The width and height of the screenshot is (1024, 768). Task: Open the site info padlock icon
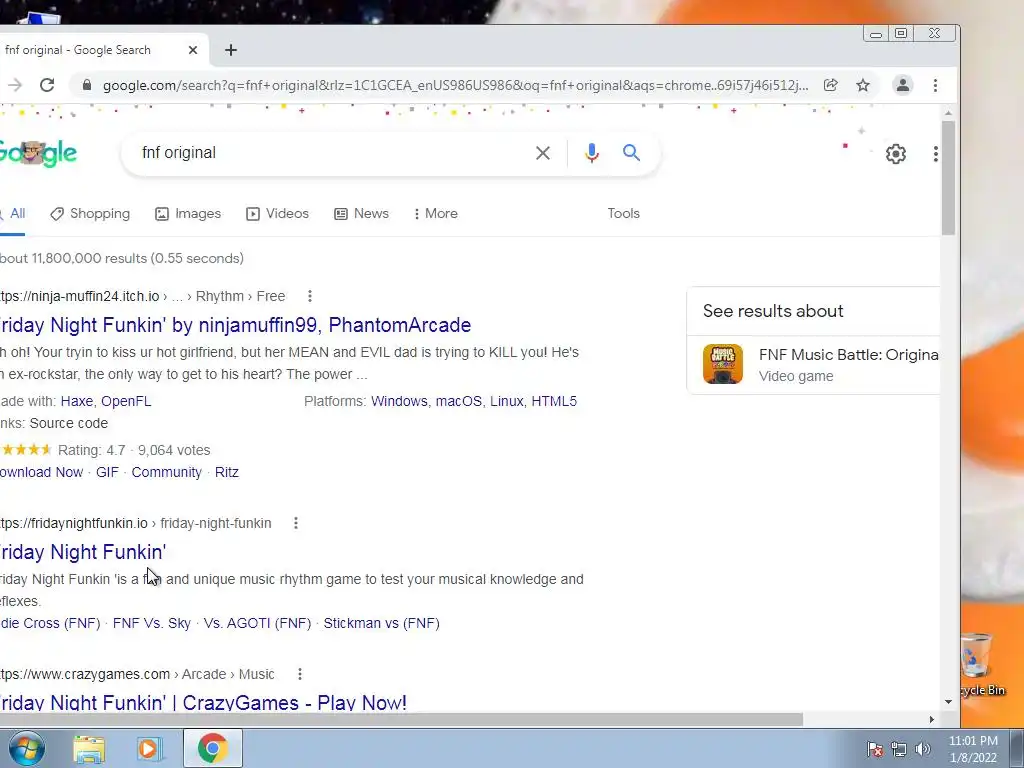(x=86, y=85)
